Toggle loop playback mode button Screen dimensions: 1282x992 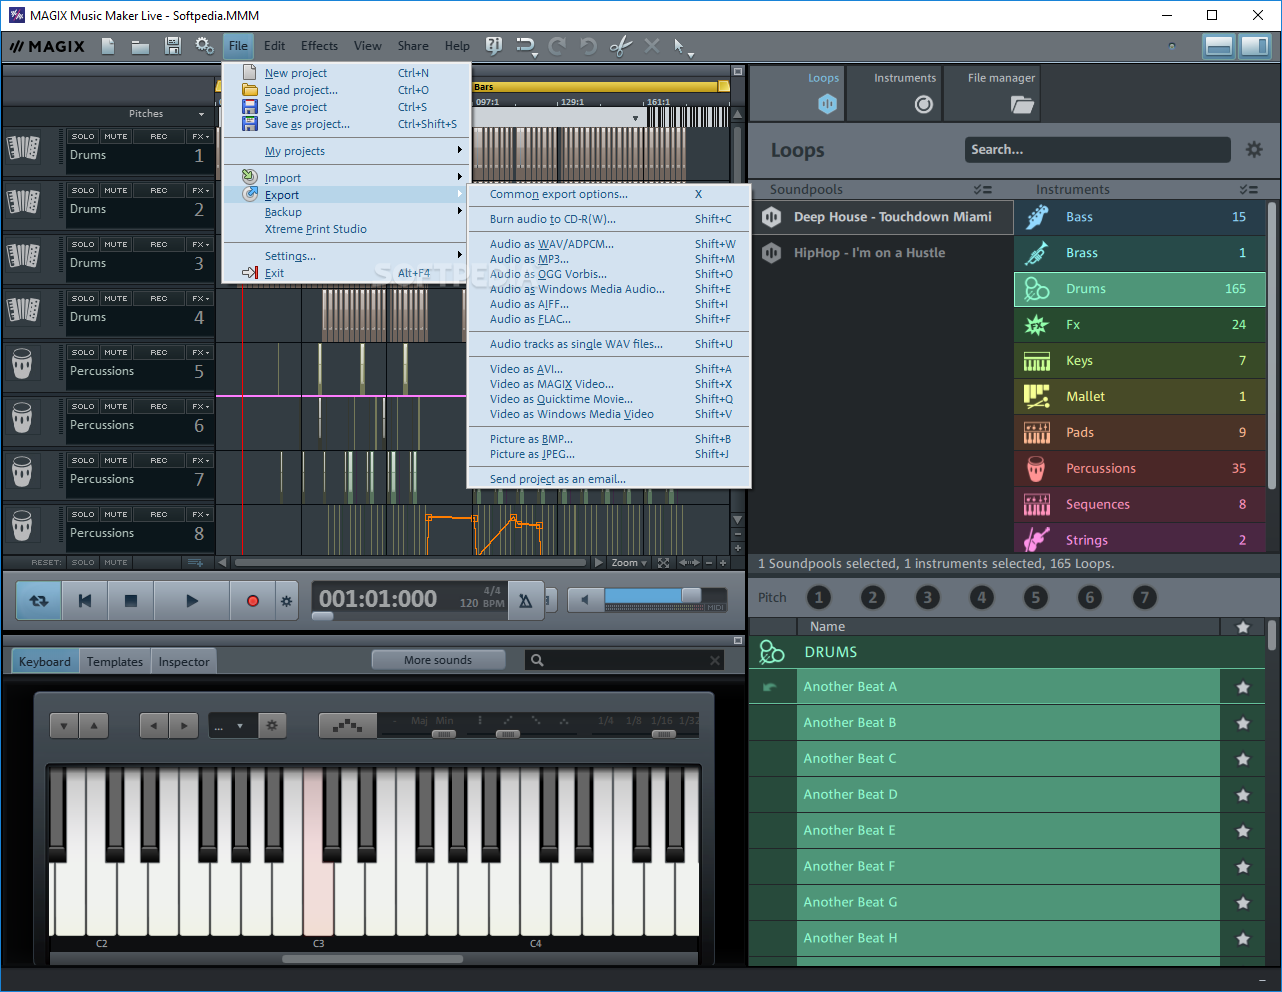(38, 601)
